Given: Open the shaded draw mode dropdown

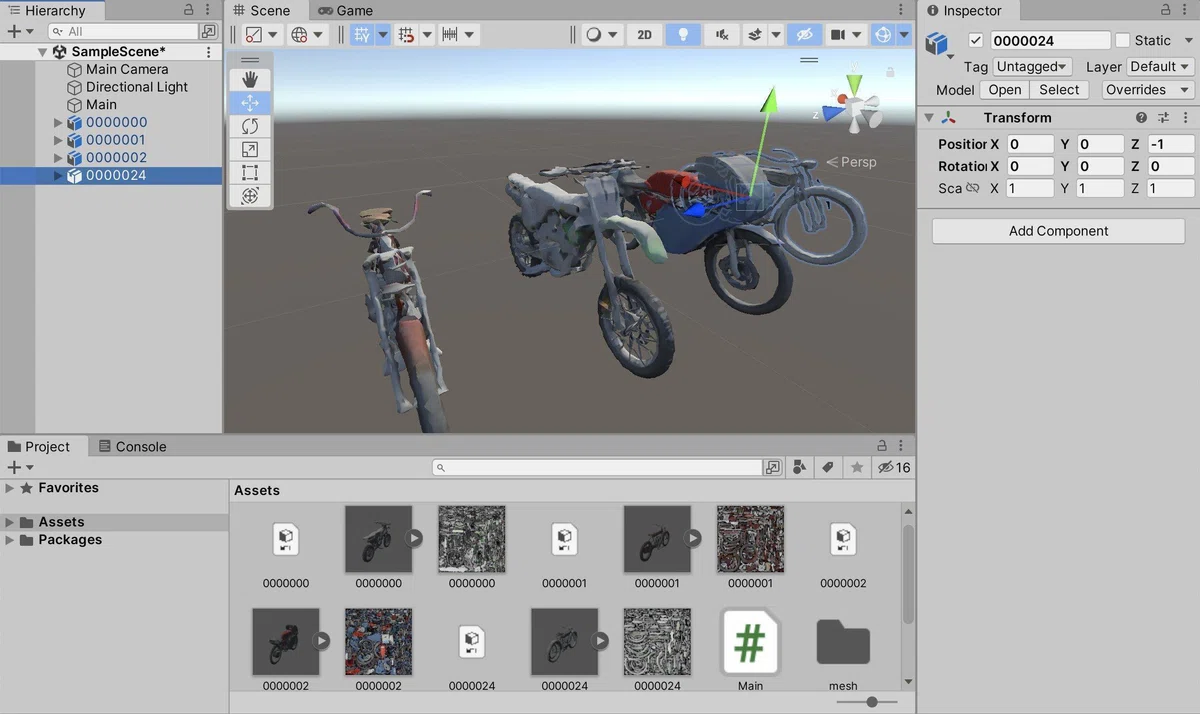Looking at the screenshot, I should (x=603, y=35).
